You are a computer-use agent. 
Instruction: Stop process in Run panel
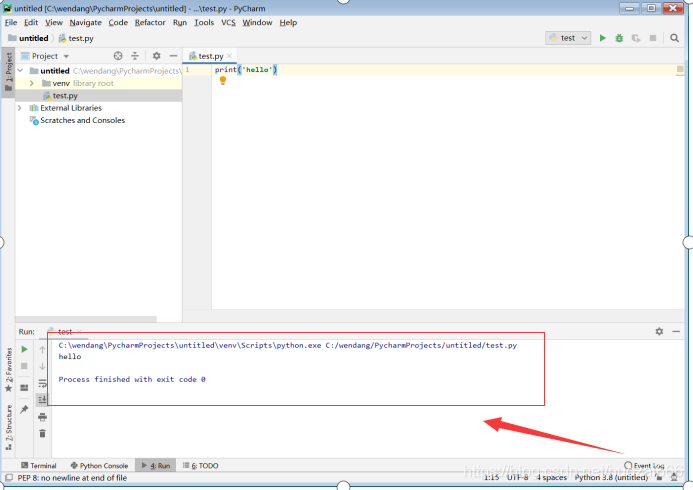tap(24, 366)
